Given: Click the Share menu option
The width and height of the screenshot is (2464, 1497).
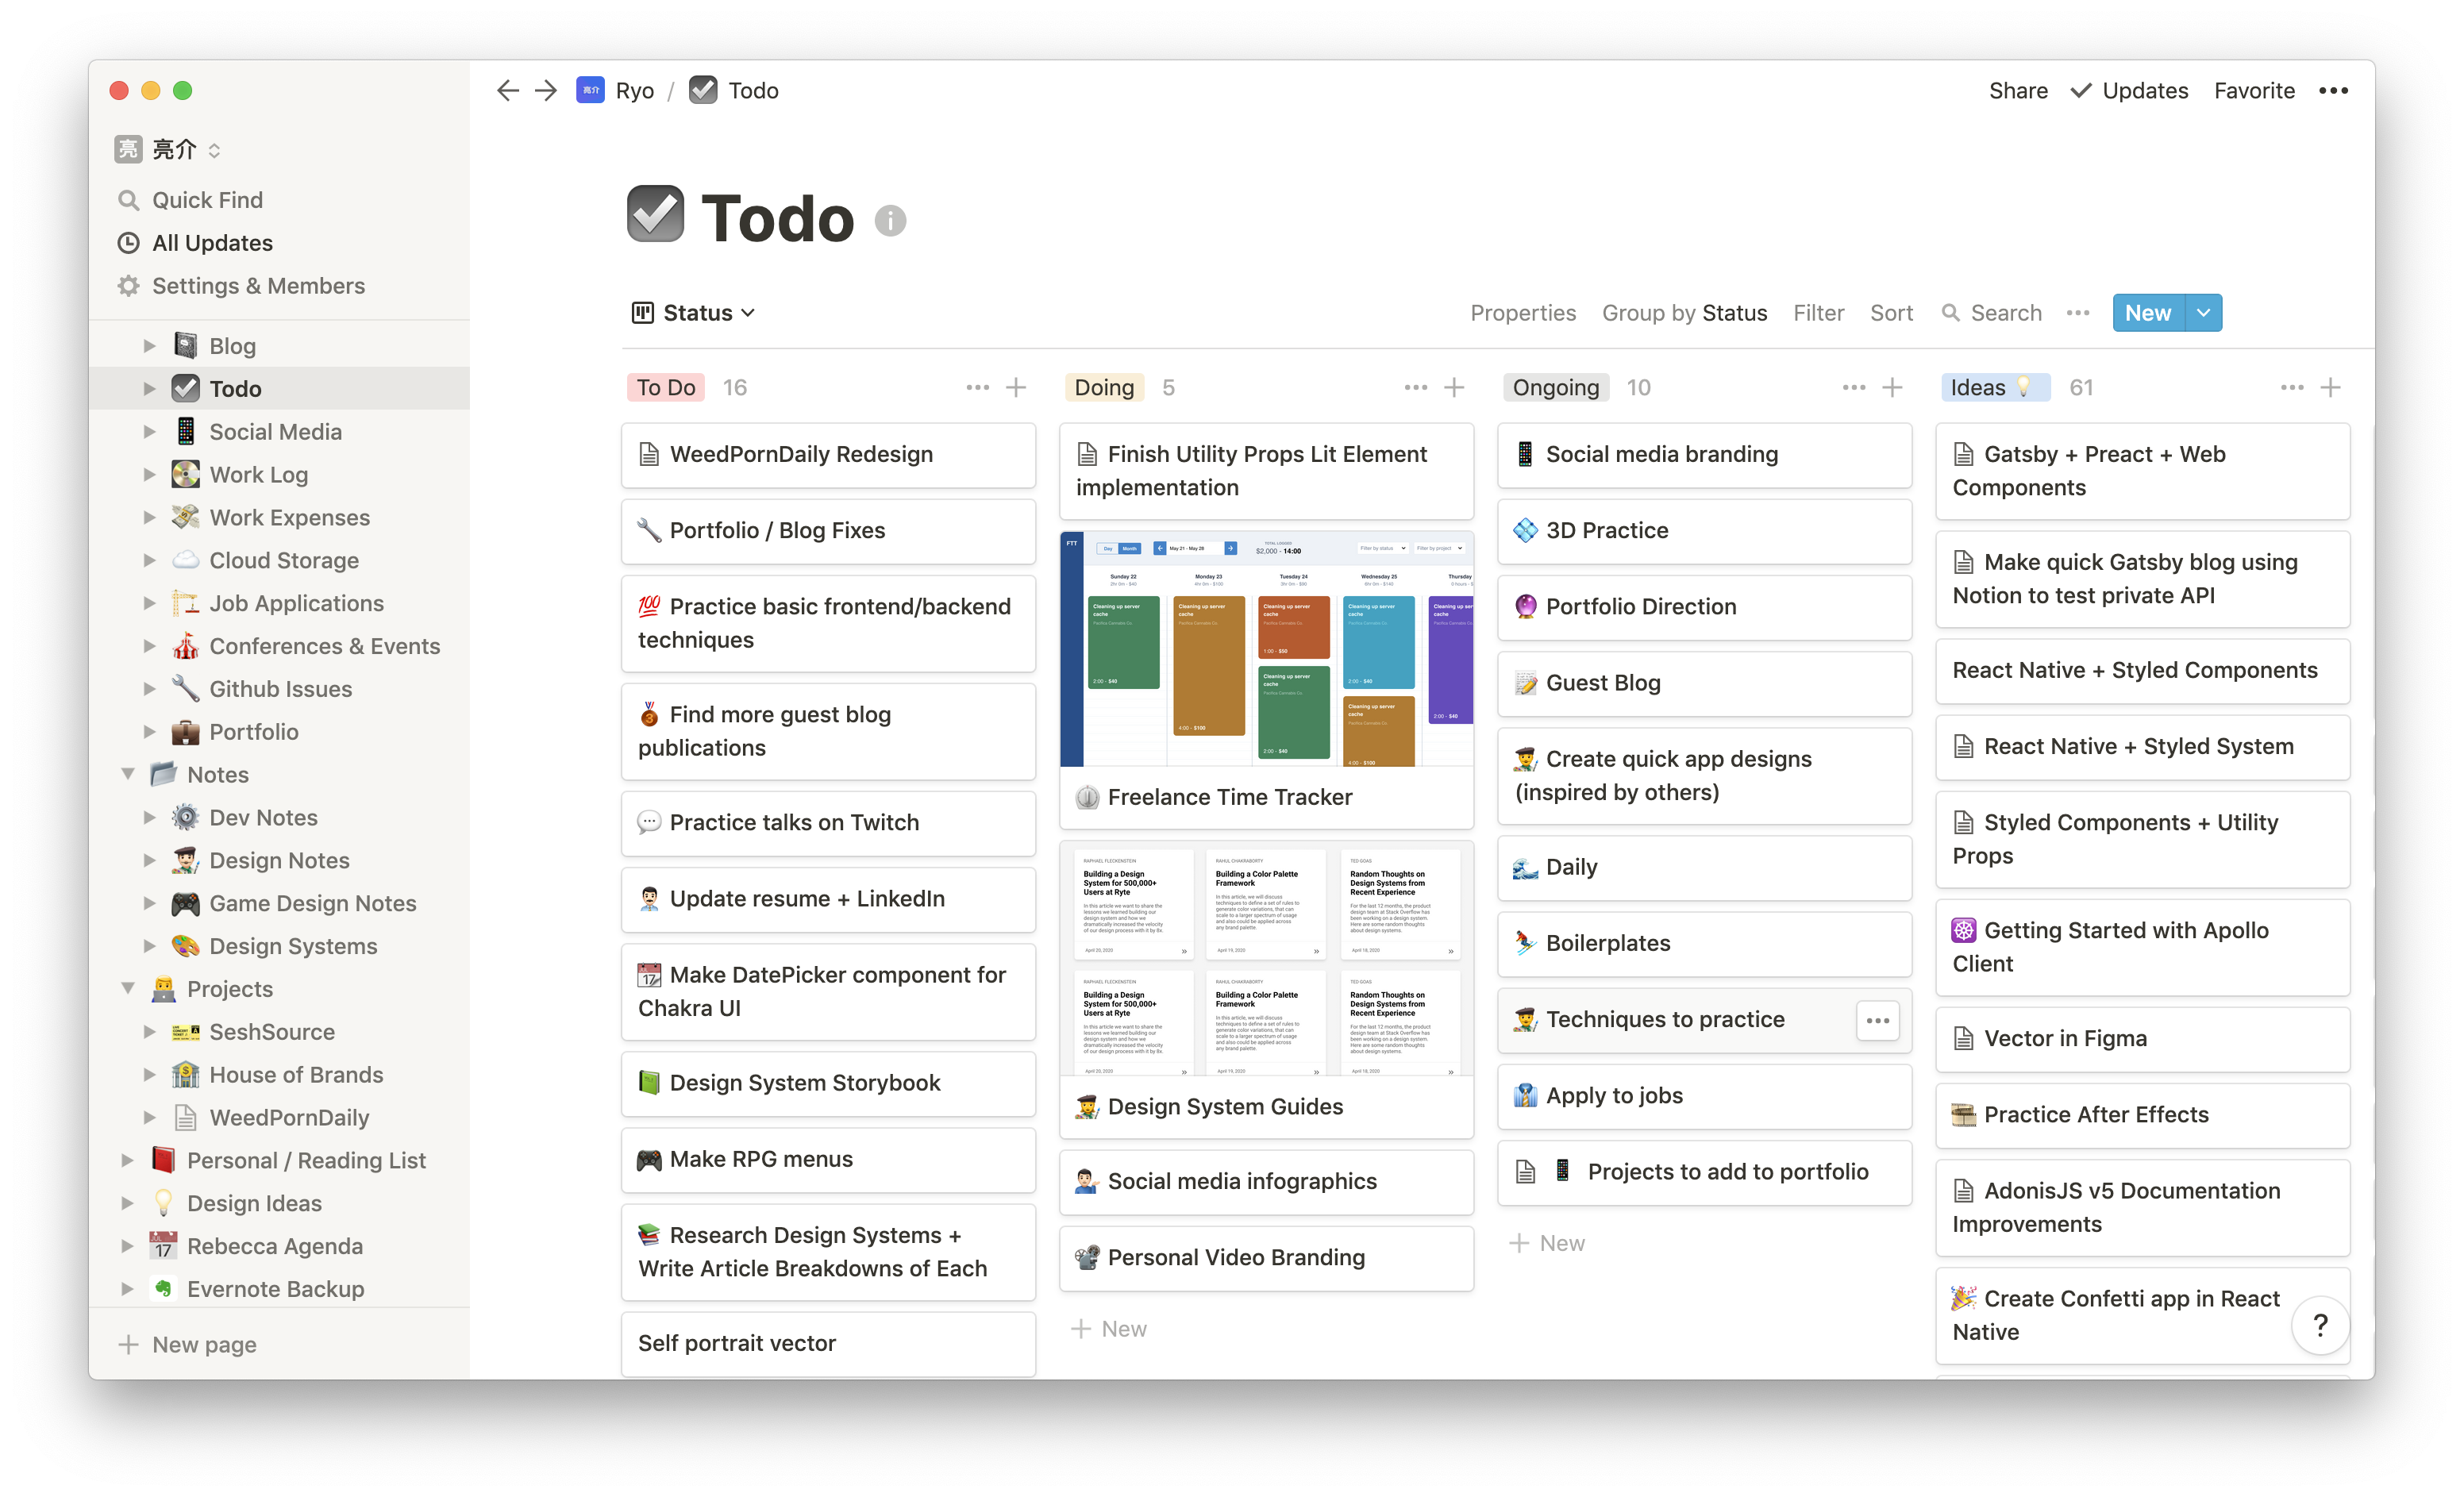Looking at the screenshot, I should click(x=2019, y=88).
